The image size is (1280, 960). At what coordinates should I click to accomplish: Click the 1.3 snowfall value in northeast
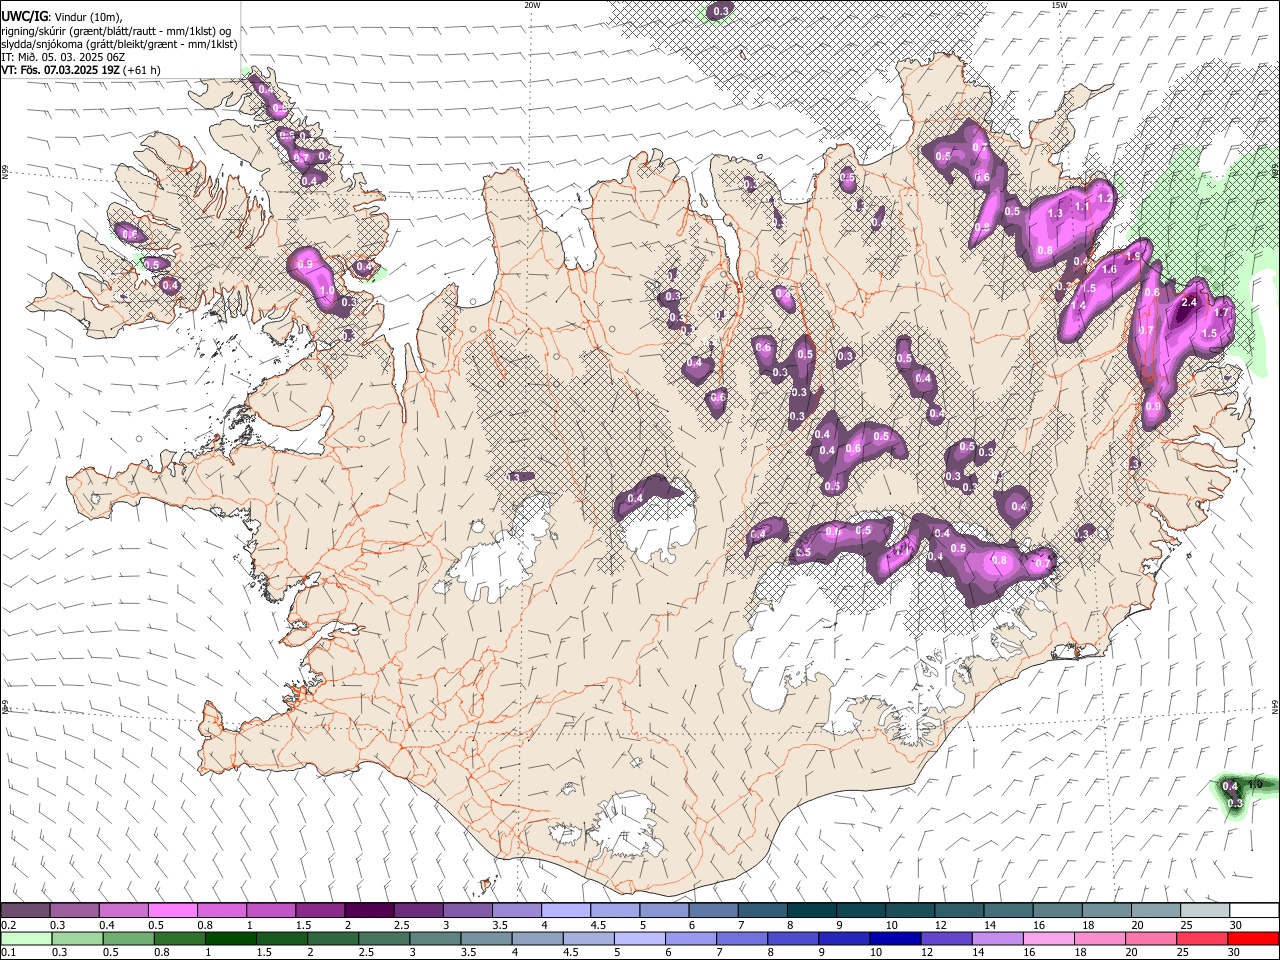[1055, 214]
